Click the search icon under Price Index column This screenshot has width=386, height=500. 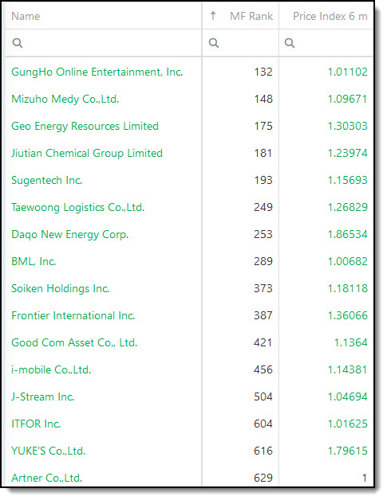[x=289, y=43]
